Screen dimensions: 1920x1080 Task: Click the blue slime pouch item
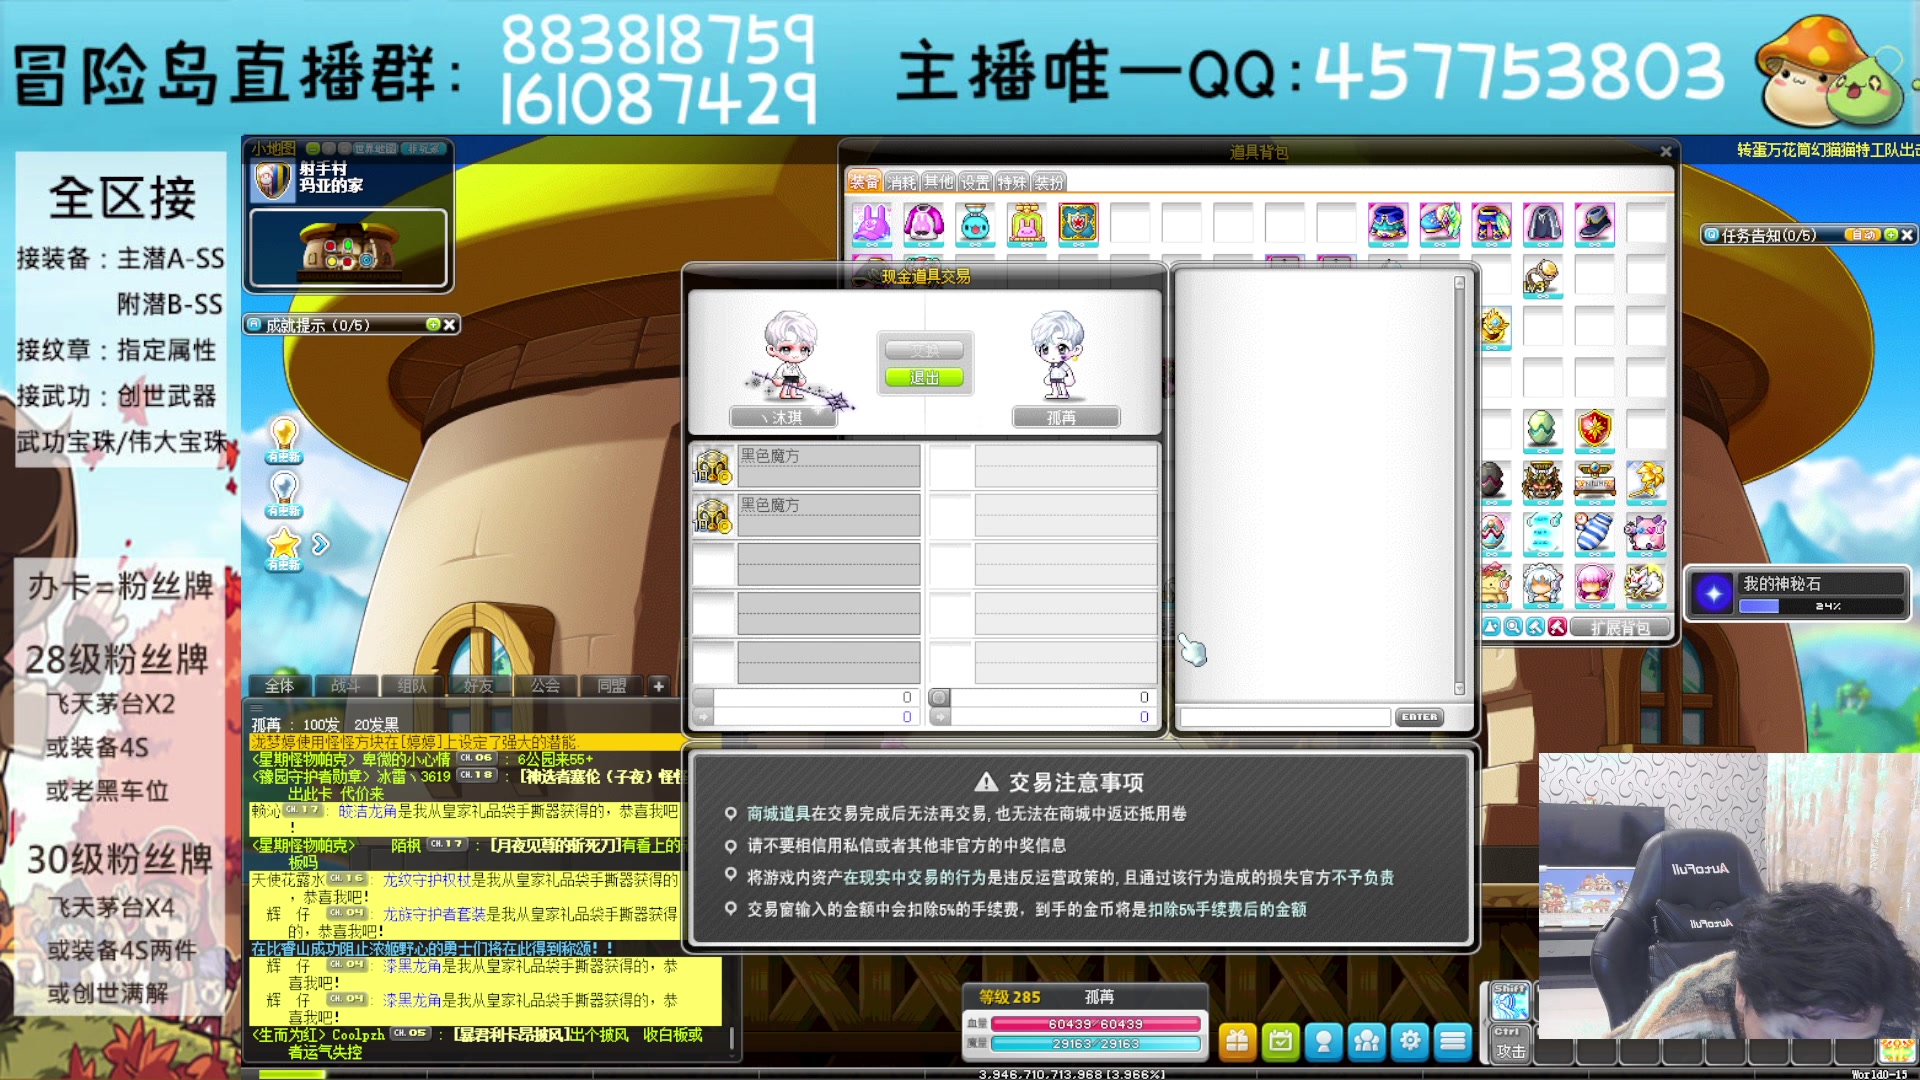tap(975, 223)
